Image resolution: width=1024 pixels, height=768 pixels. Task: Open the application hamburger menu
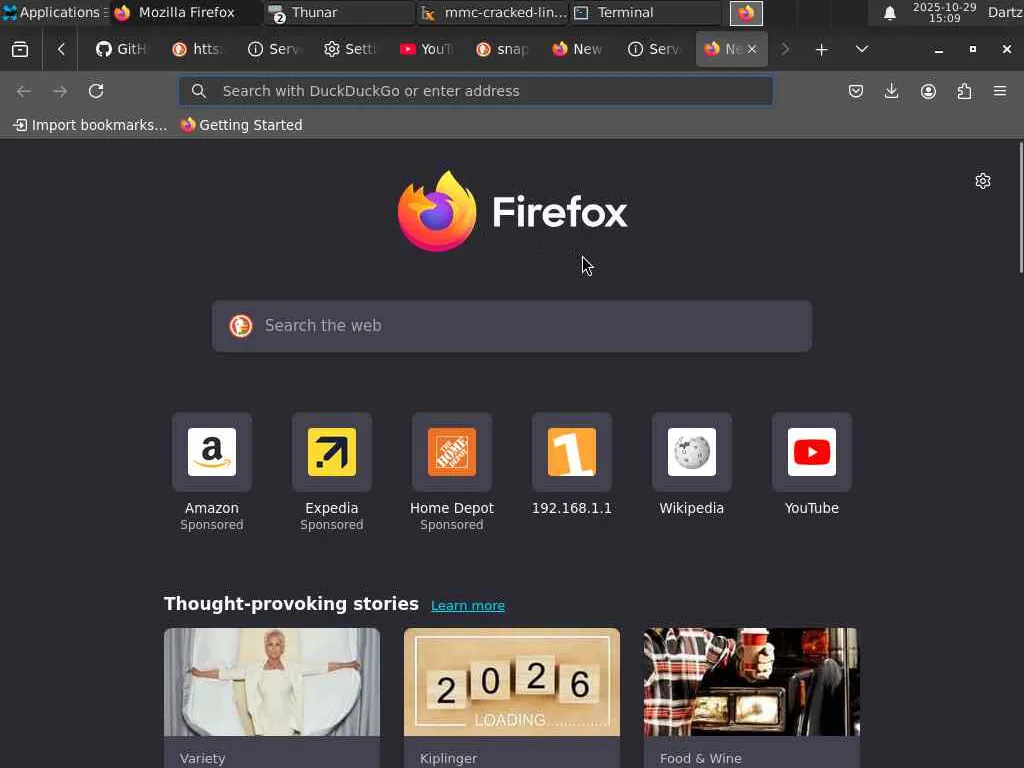pyautogui.click(x=1000, y=91)
